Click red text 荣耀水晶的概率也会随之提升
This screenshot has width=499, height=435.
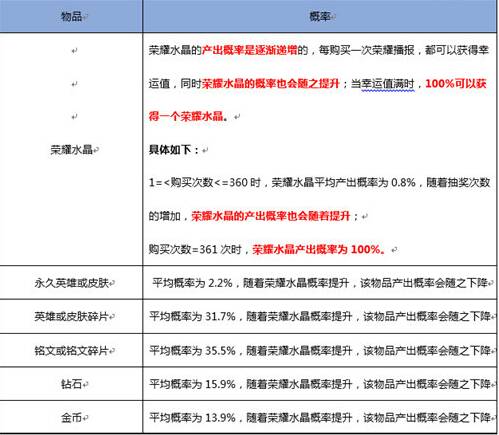[x=270, y=83]
